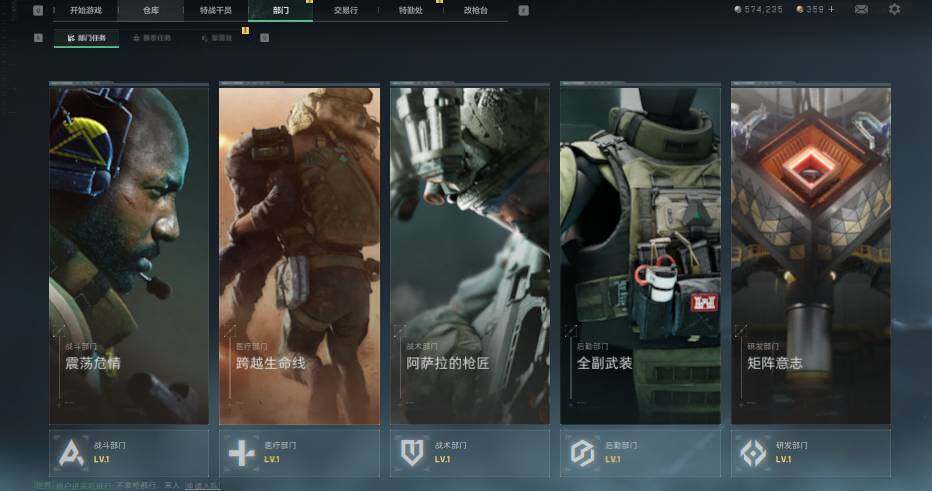Open the 全副武装 mission card
This screenshot has width=932, height=491.
point(640,254)
